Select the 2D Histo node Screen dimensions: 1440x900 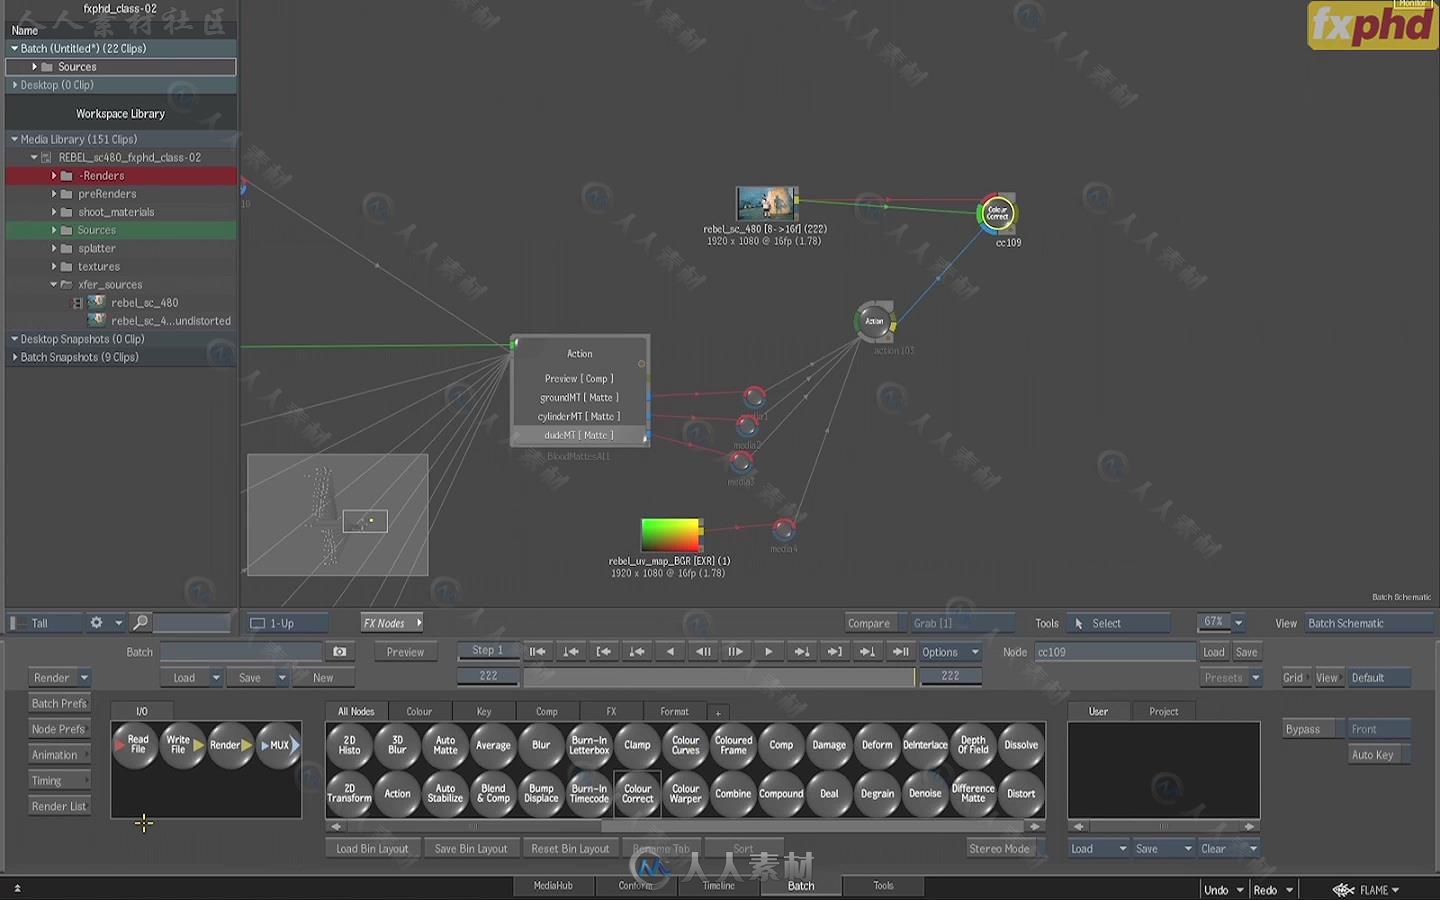(x=349, y=745)
